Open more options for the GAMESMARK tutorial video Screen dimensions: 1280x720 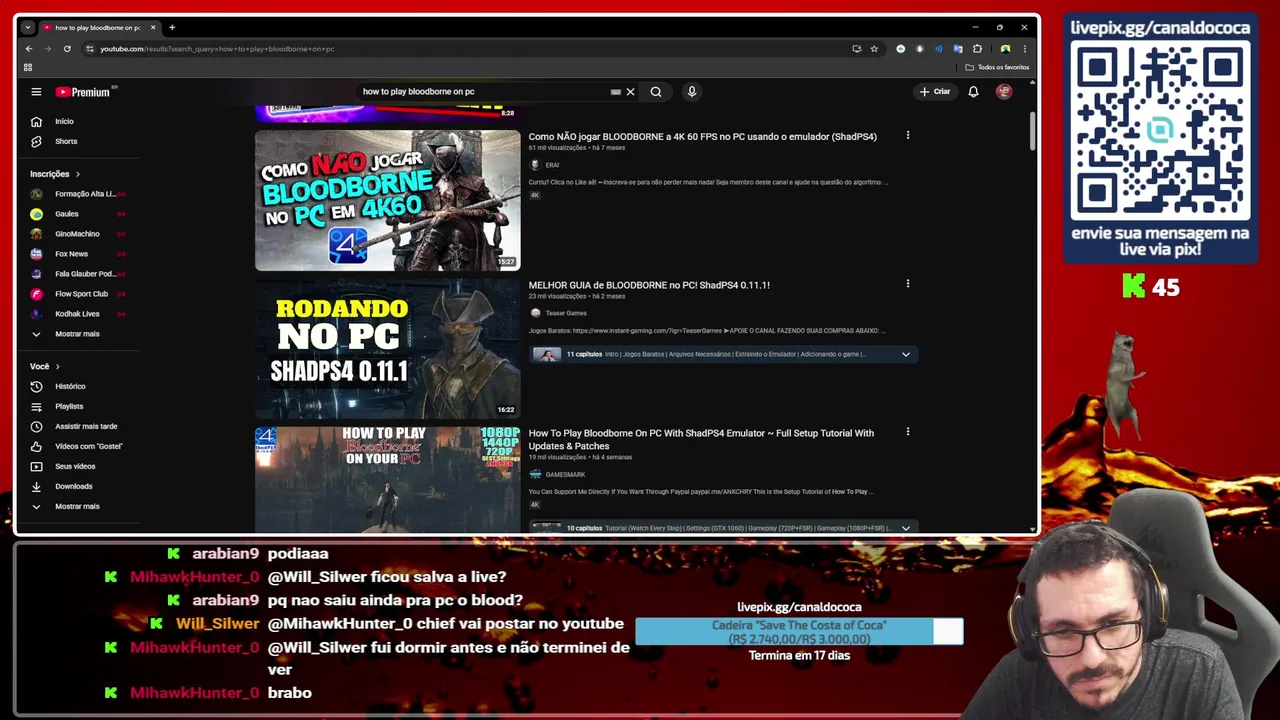908,432
